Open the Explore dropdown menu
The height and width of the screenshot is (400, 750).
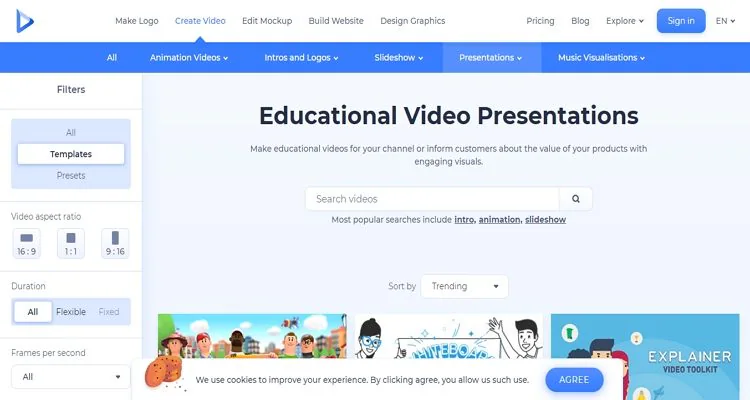(x=625, y=21)
